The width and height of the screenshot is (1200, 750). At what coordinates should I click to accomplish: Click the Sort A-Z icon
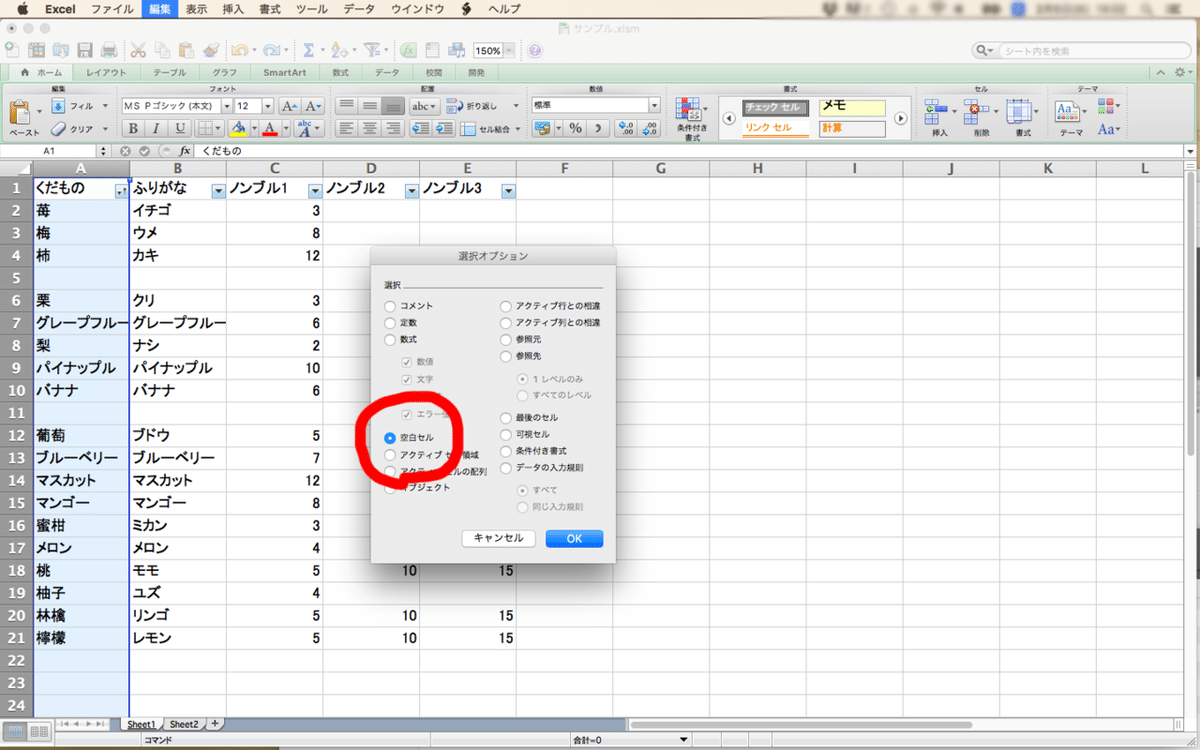coord(339,50)
